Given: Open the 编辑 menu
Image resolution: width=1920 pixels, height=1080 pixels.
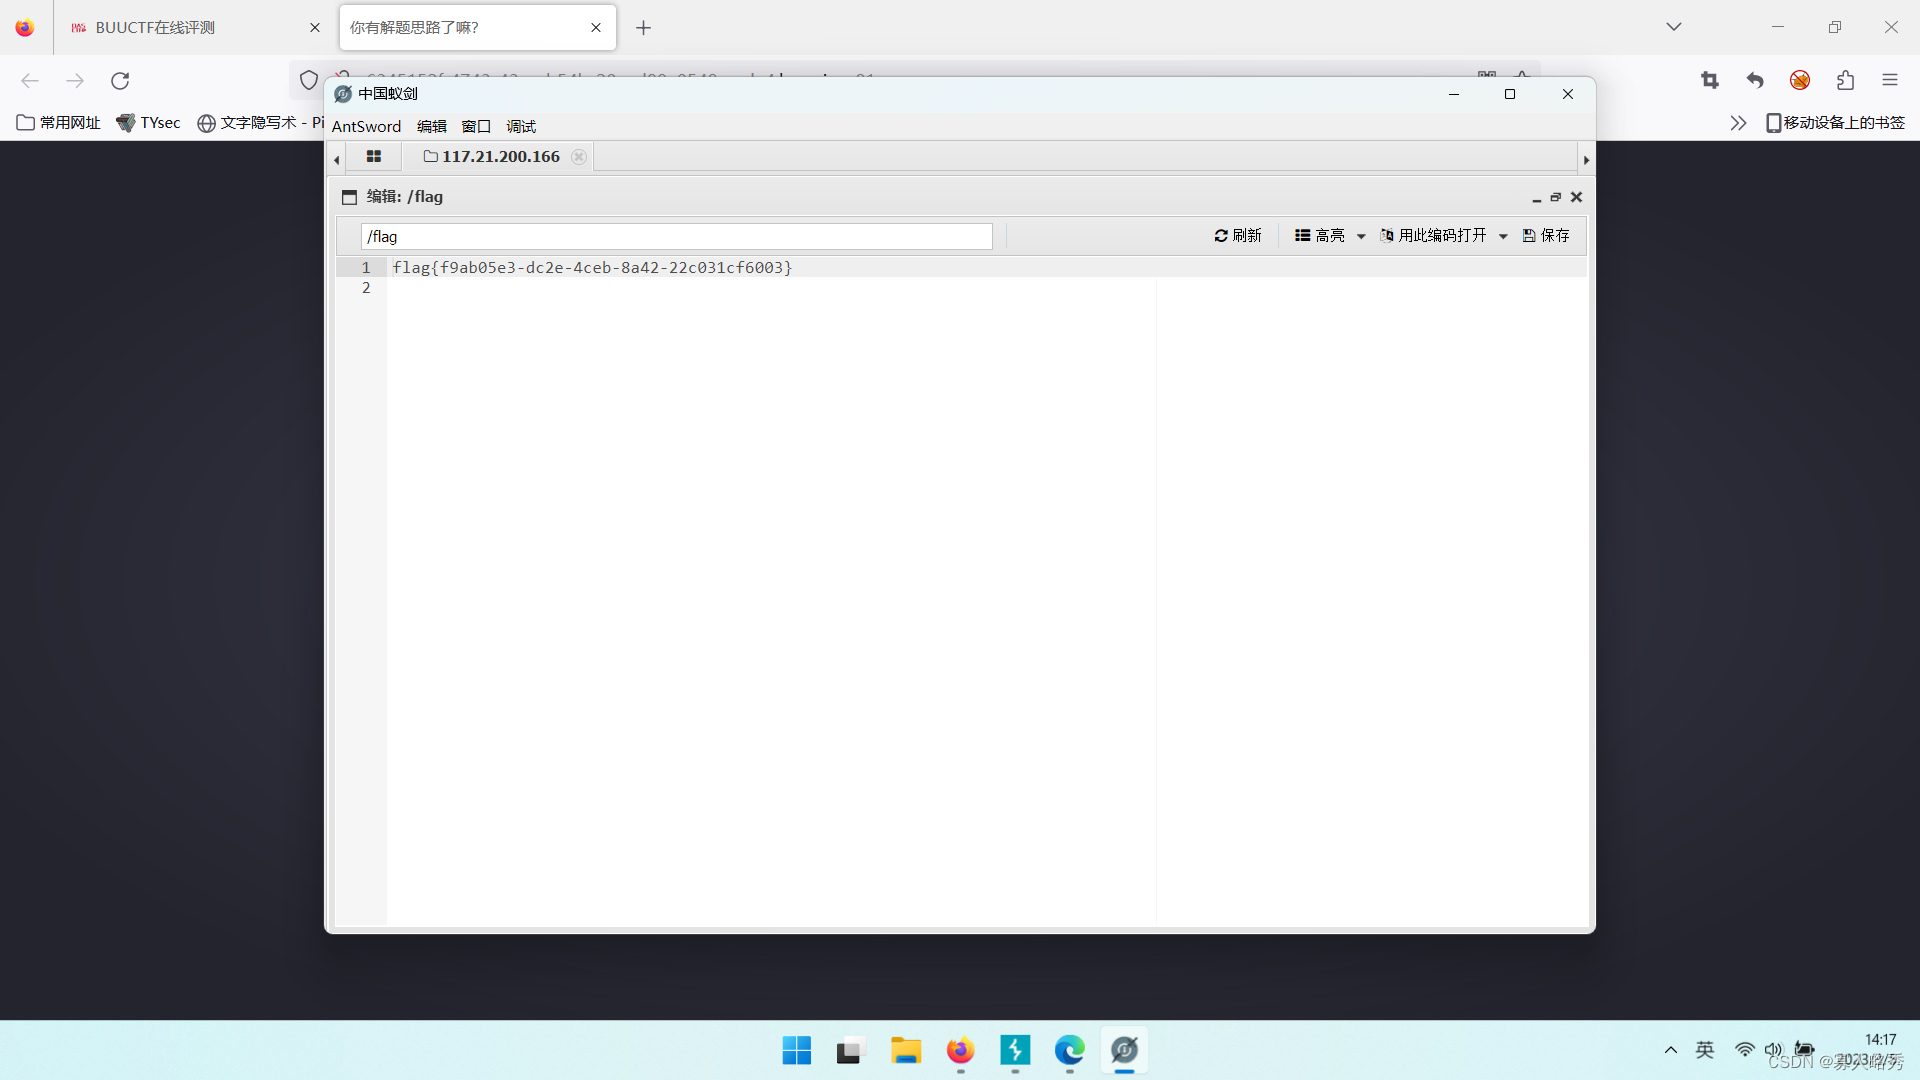Looking at the screenshot, I should point(432,126).
